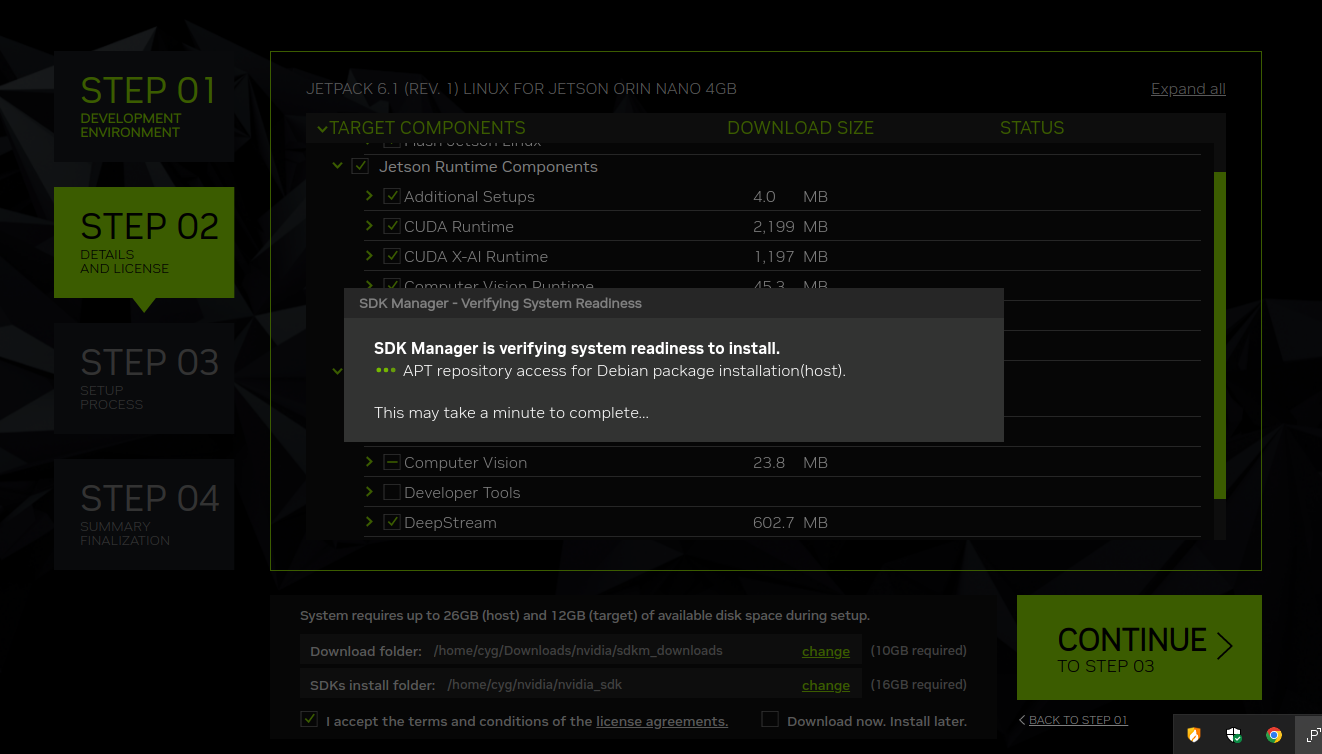Launch the screenshot tool from the taskbar
The height and width of the screenshot is (754, 1322).
[x=1312, y=734]
